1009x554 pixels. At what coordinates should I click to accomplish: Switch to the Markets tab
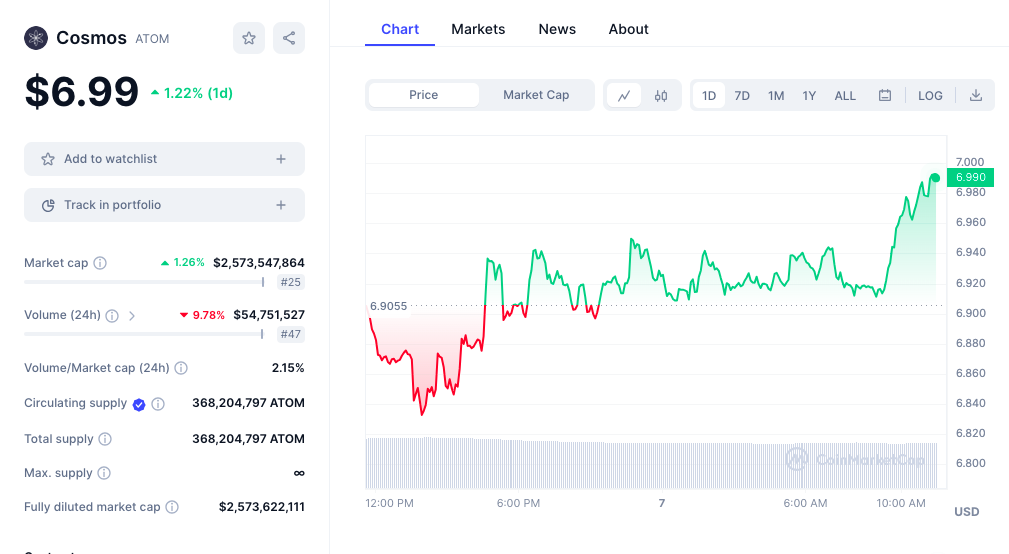pyautogui.click(x=478, y=29)
